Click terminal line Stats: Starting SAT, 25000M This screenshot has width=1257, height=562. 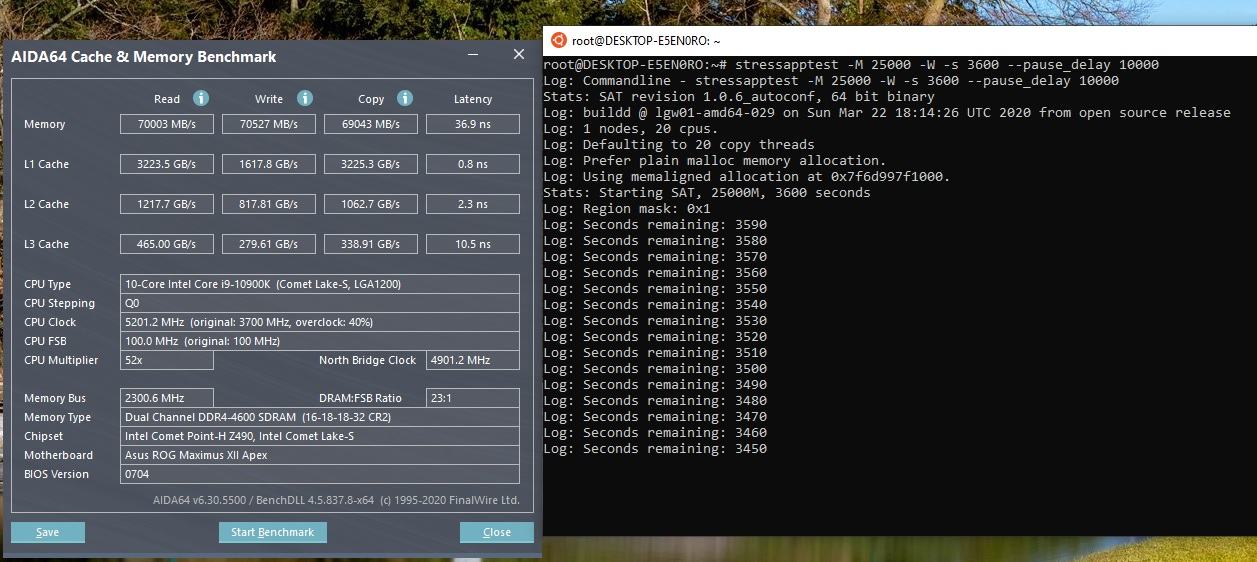[707, 192]
